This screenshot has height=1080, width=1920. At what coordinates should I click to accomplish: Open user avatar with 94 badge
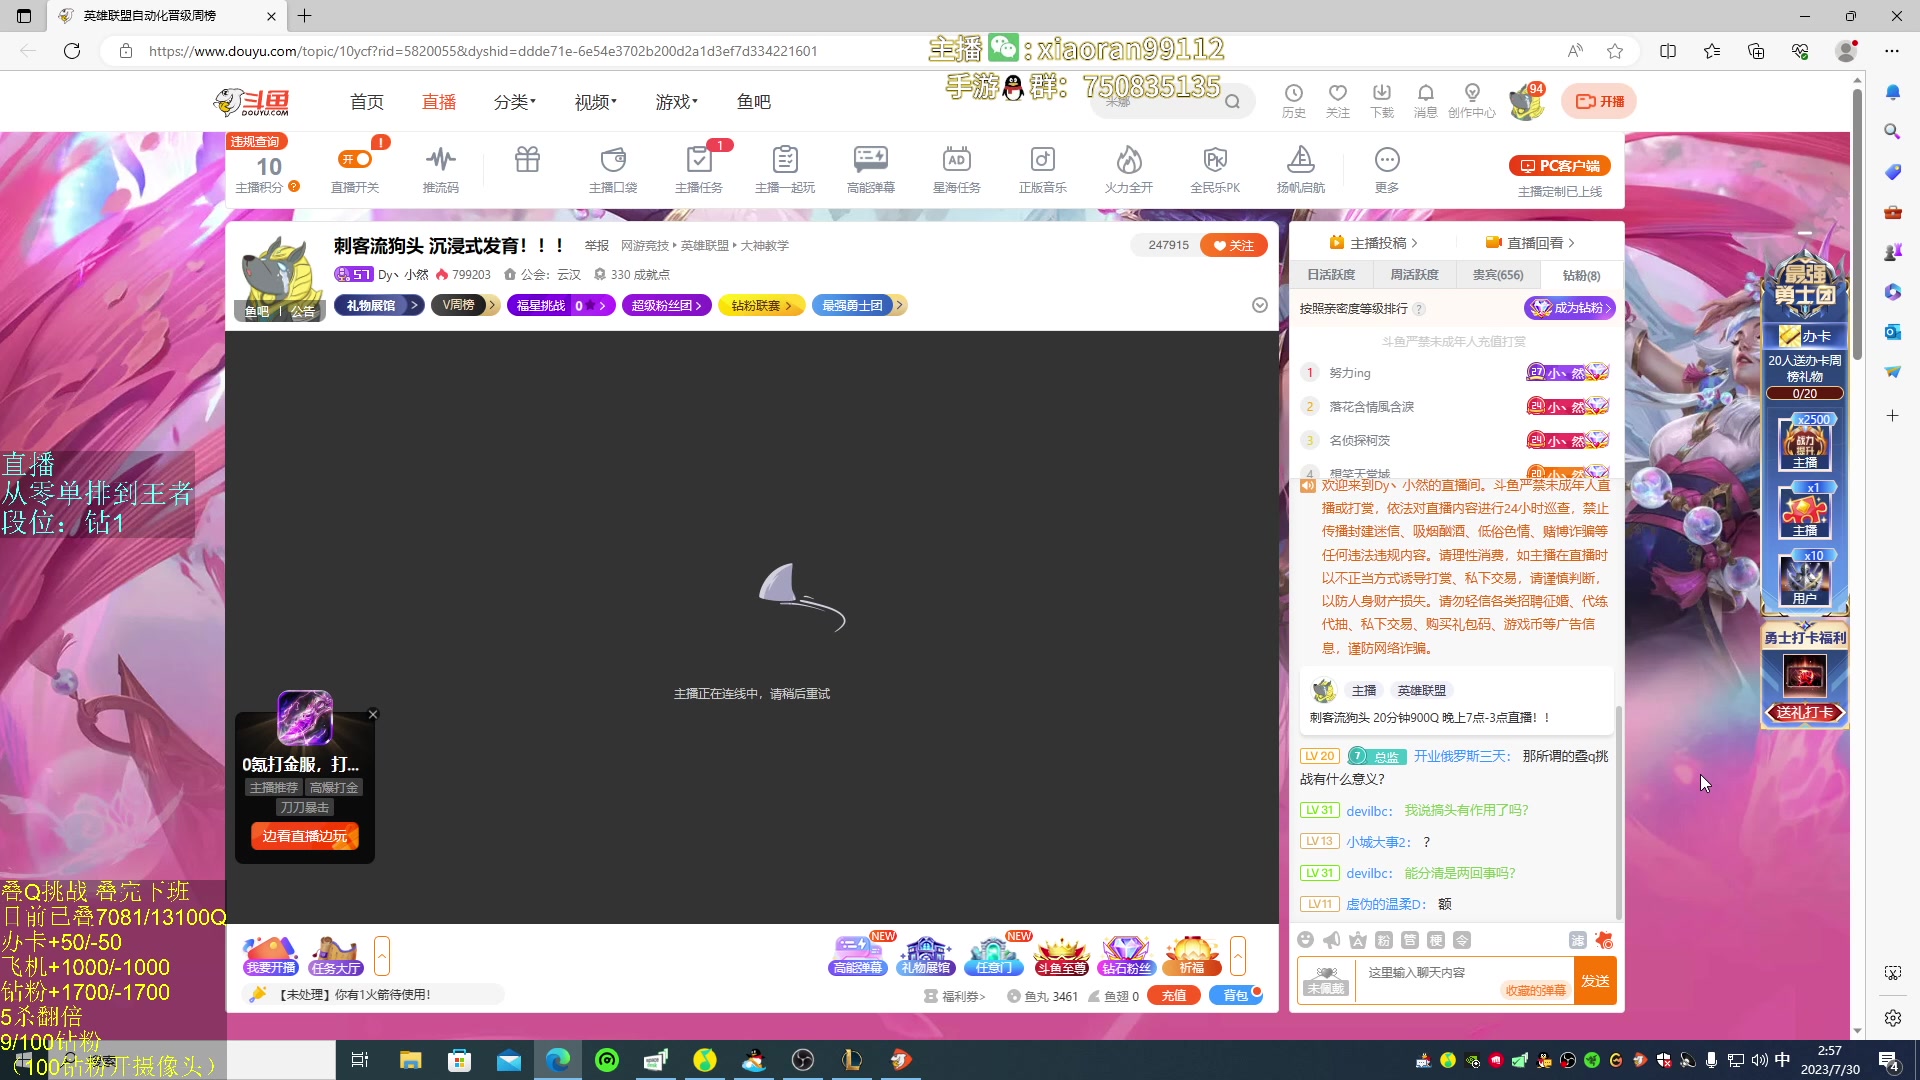tap(1526, 102)
